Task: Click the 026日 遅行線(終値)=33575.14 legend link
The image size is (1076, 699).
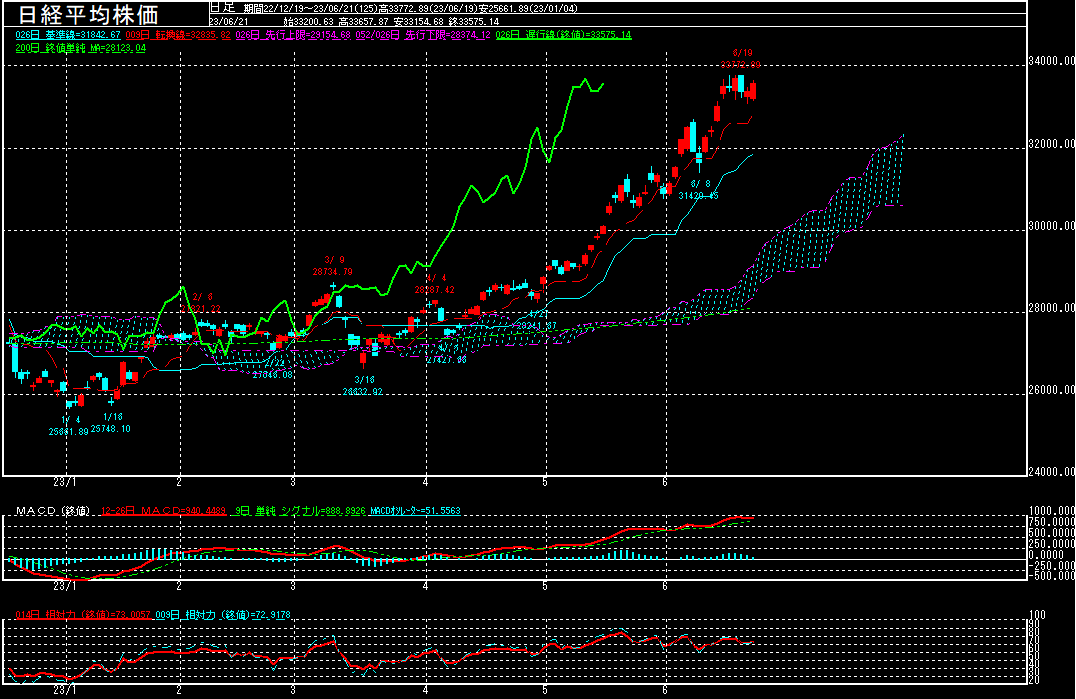Action: pyautogui.click(x=563, y=35)
